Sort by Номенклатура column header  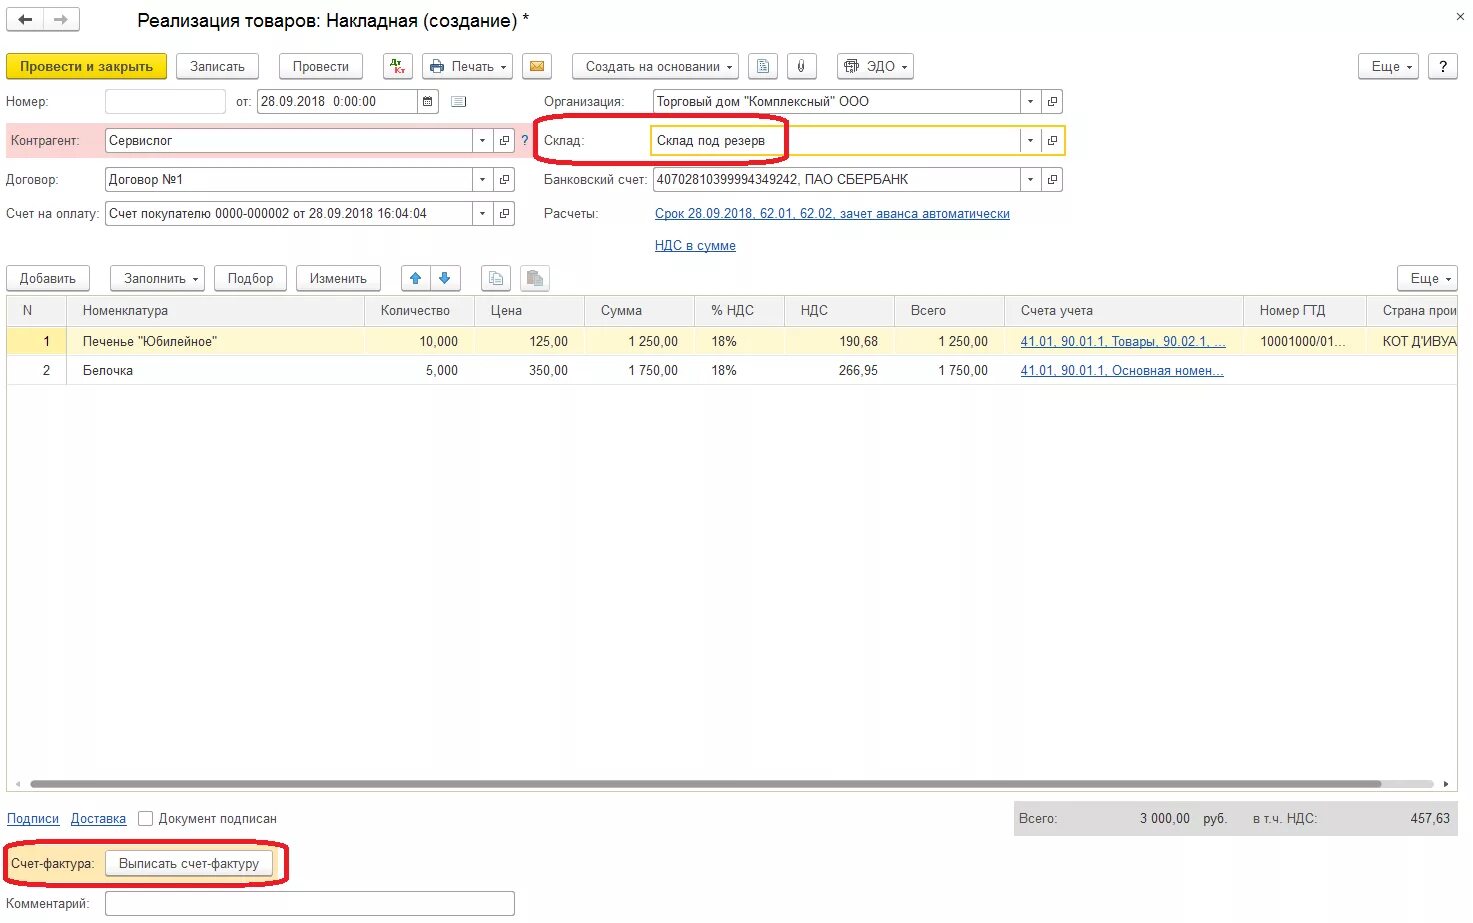click(x=215, y=311)
